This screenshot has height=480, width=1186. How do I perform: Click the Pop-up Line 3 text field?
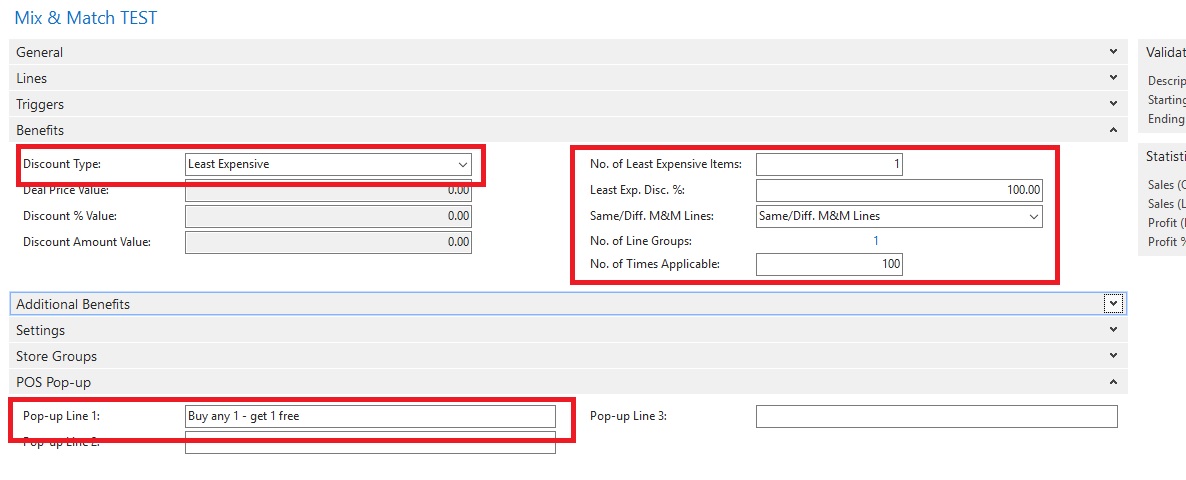pos(936,416)
